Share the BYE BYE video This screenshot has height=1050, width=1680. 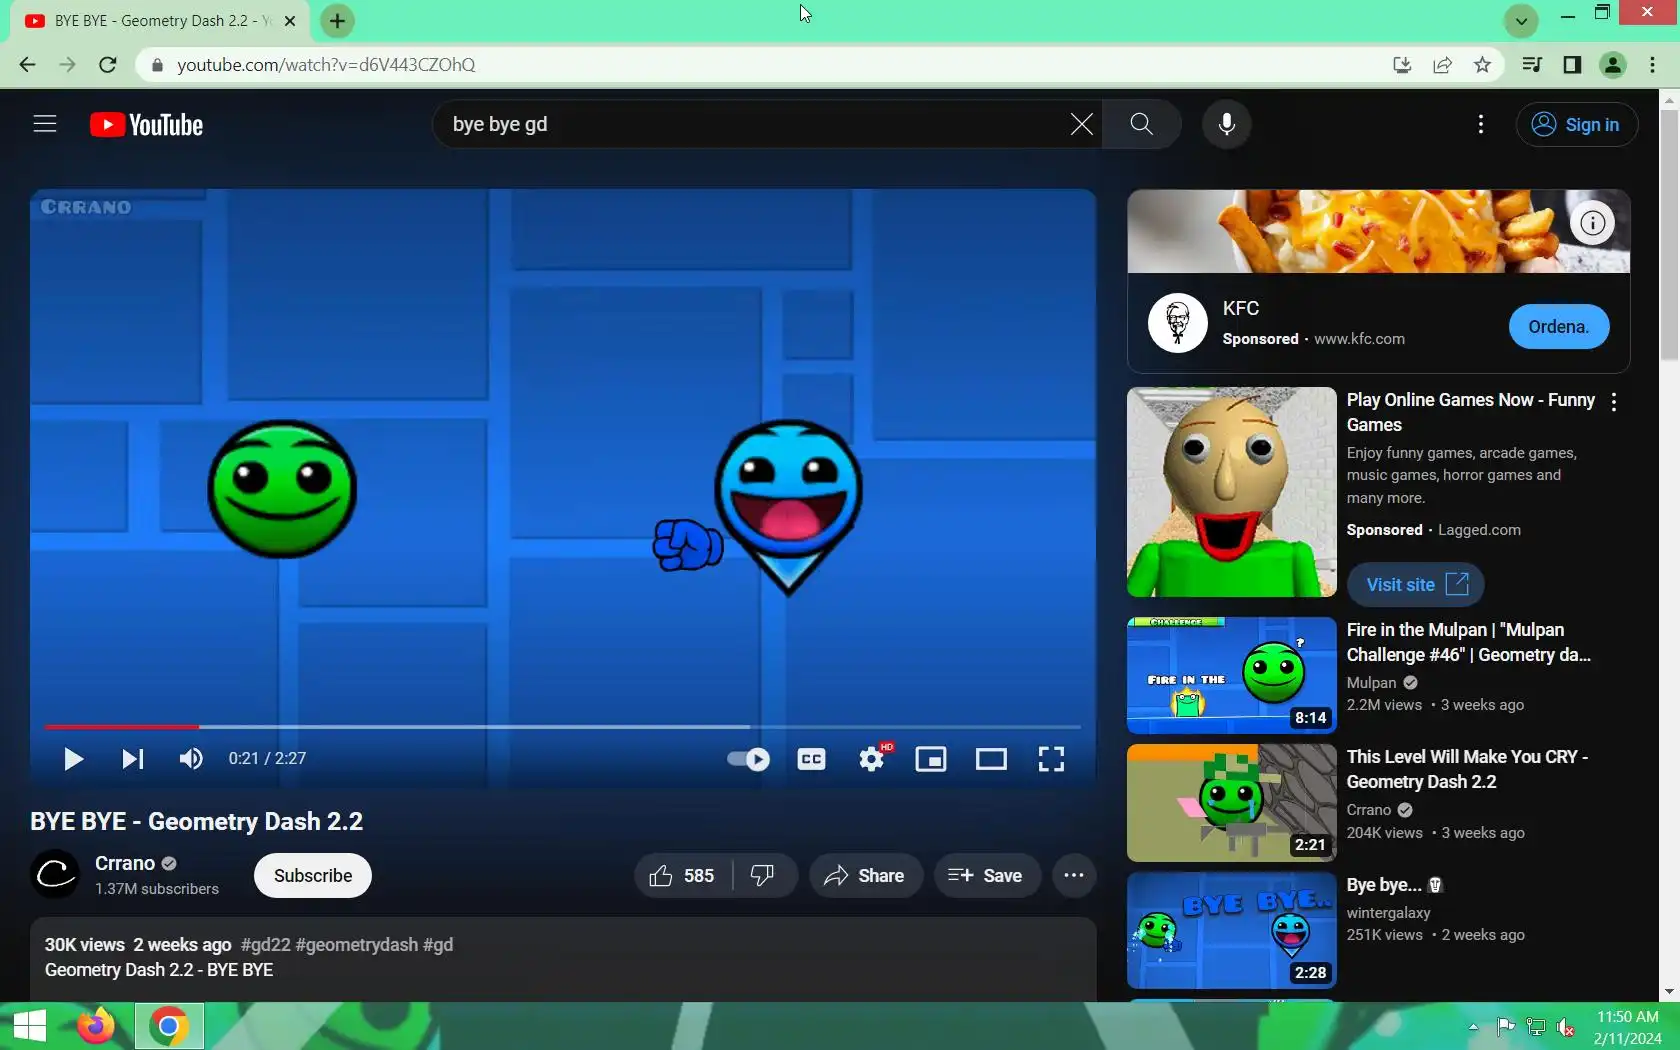pos(865,876)
